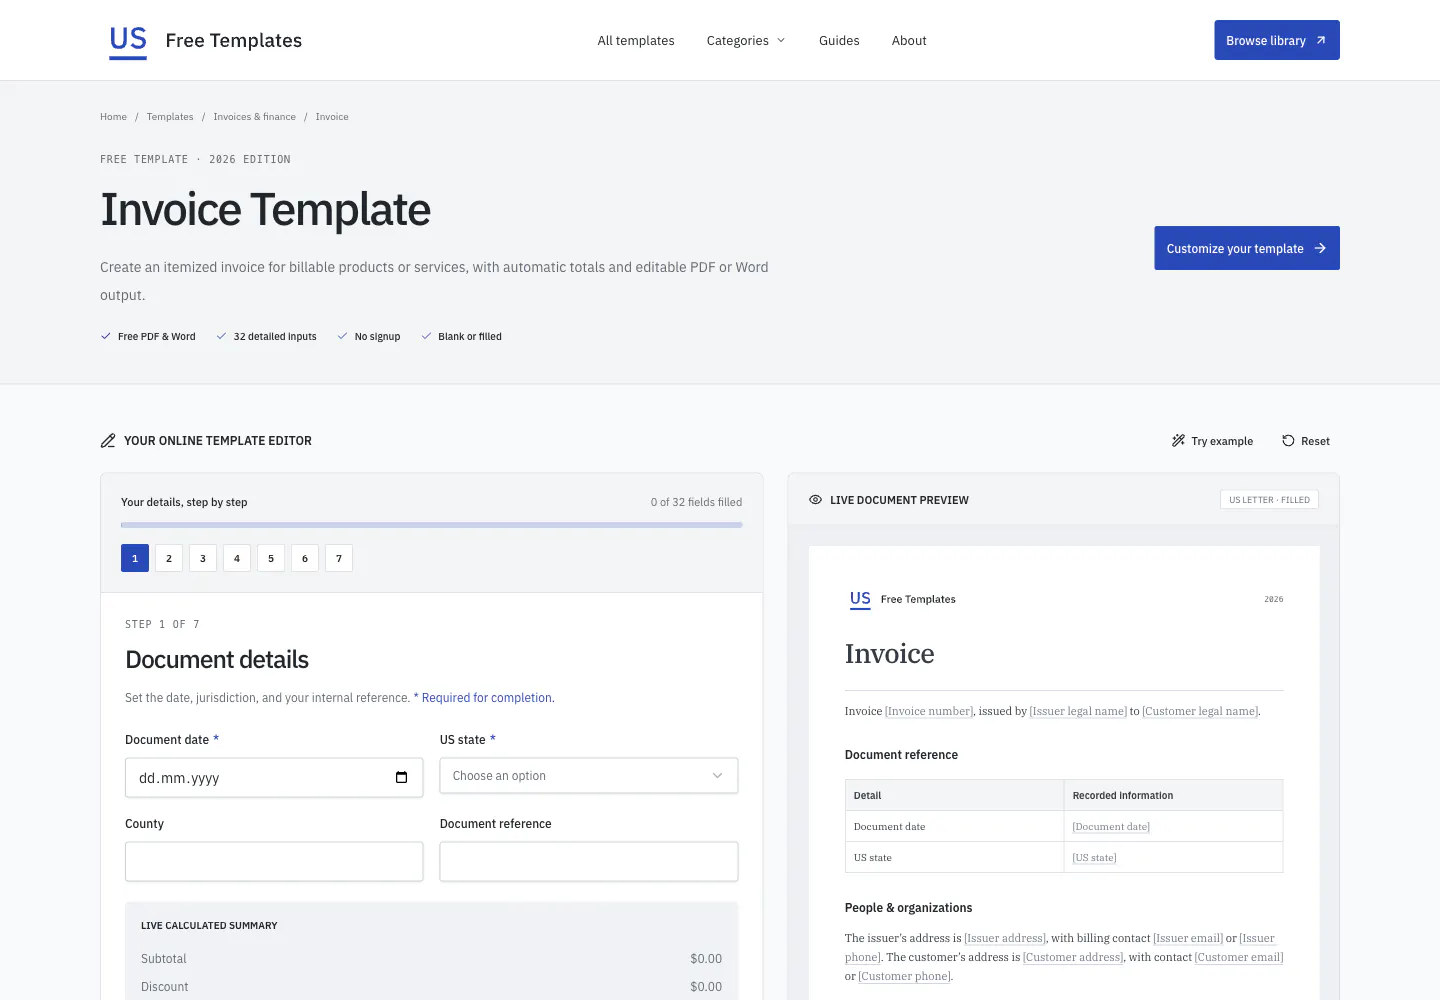The image size is (1440, 1000).
Task: Go to step 4 tab
Action: coord(237,558)
